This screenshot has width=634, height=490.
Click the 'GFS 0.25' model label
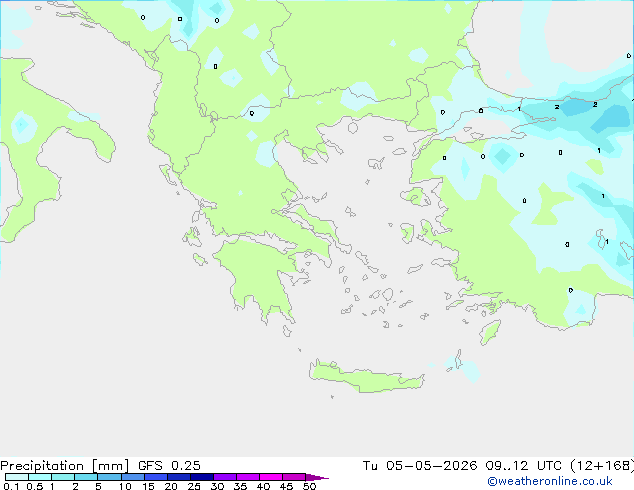(x=169, y=466)
